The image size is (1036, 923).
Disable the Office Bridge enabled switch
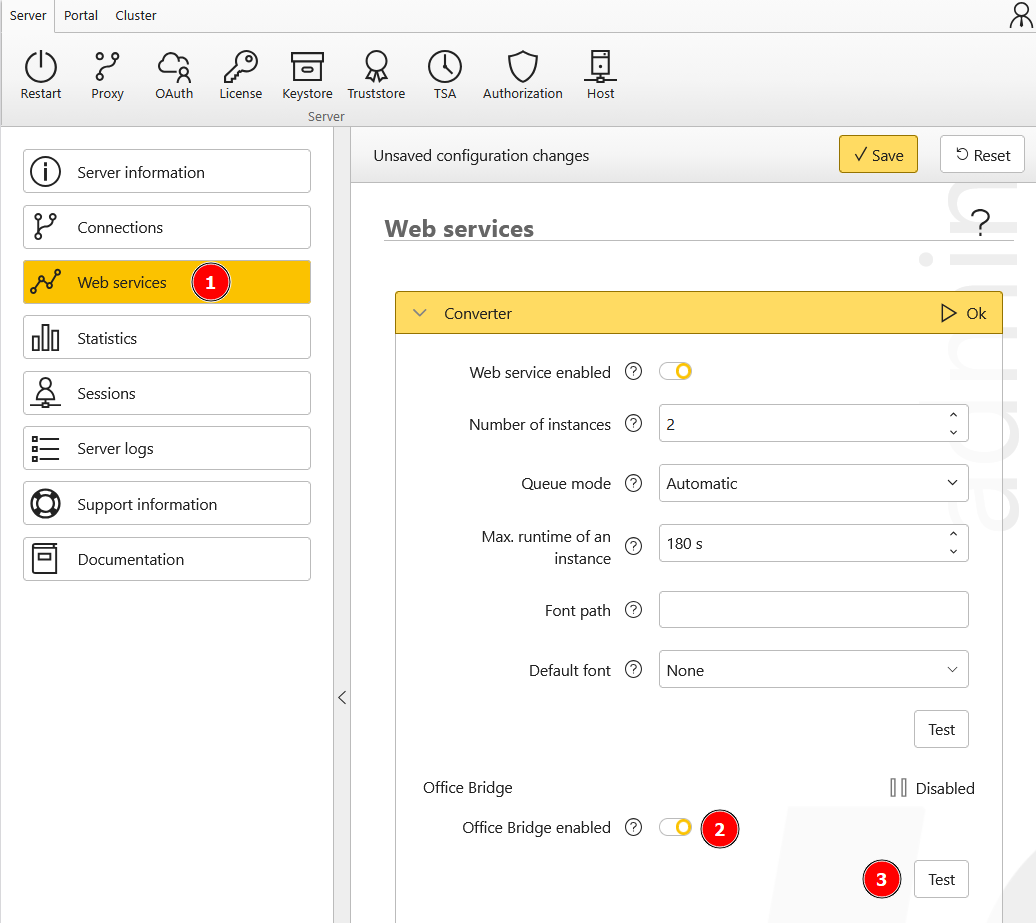tap(676, 828)
